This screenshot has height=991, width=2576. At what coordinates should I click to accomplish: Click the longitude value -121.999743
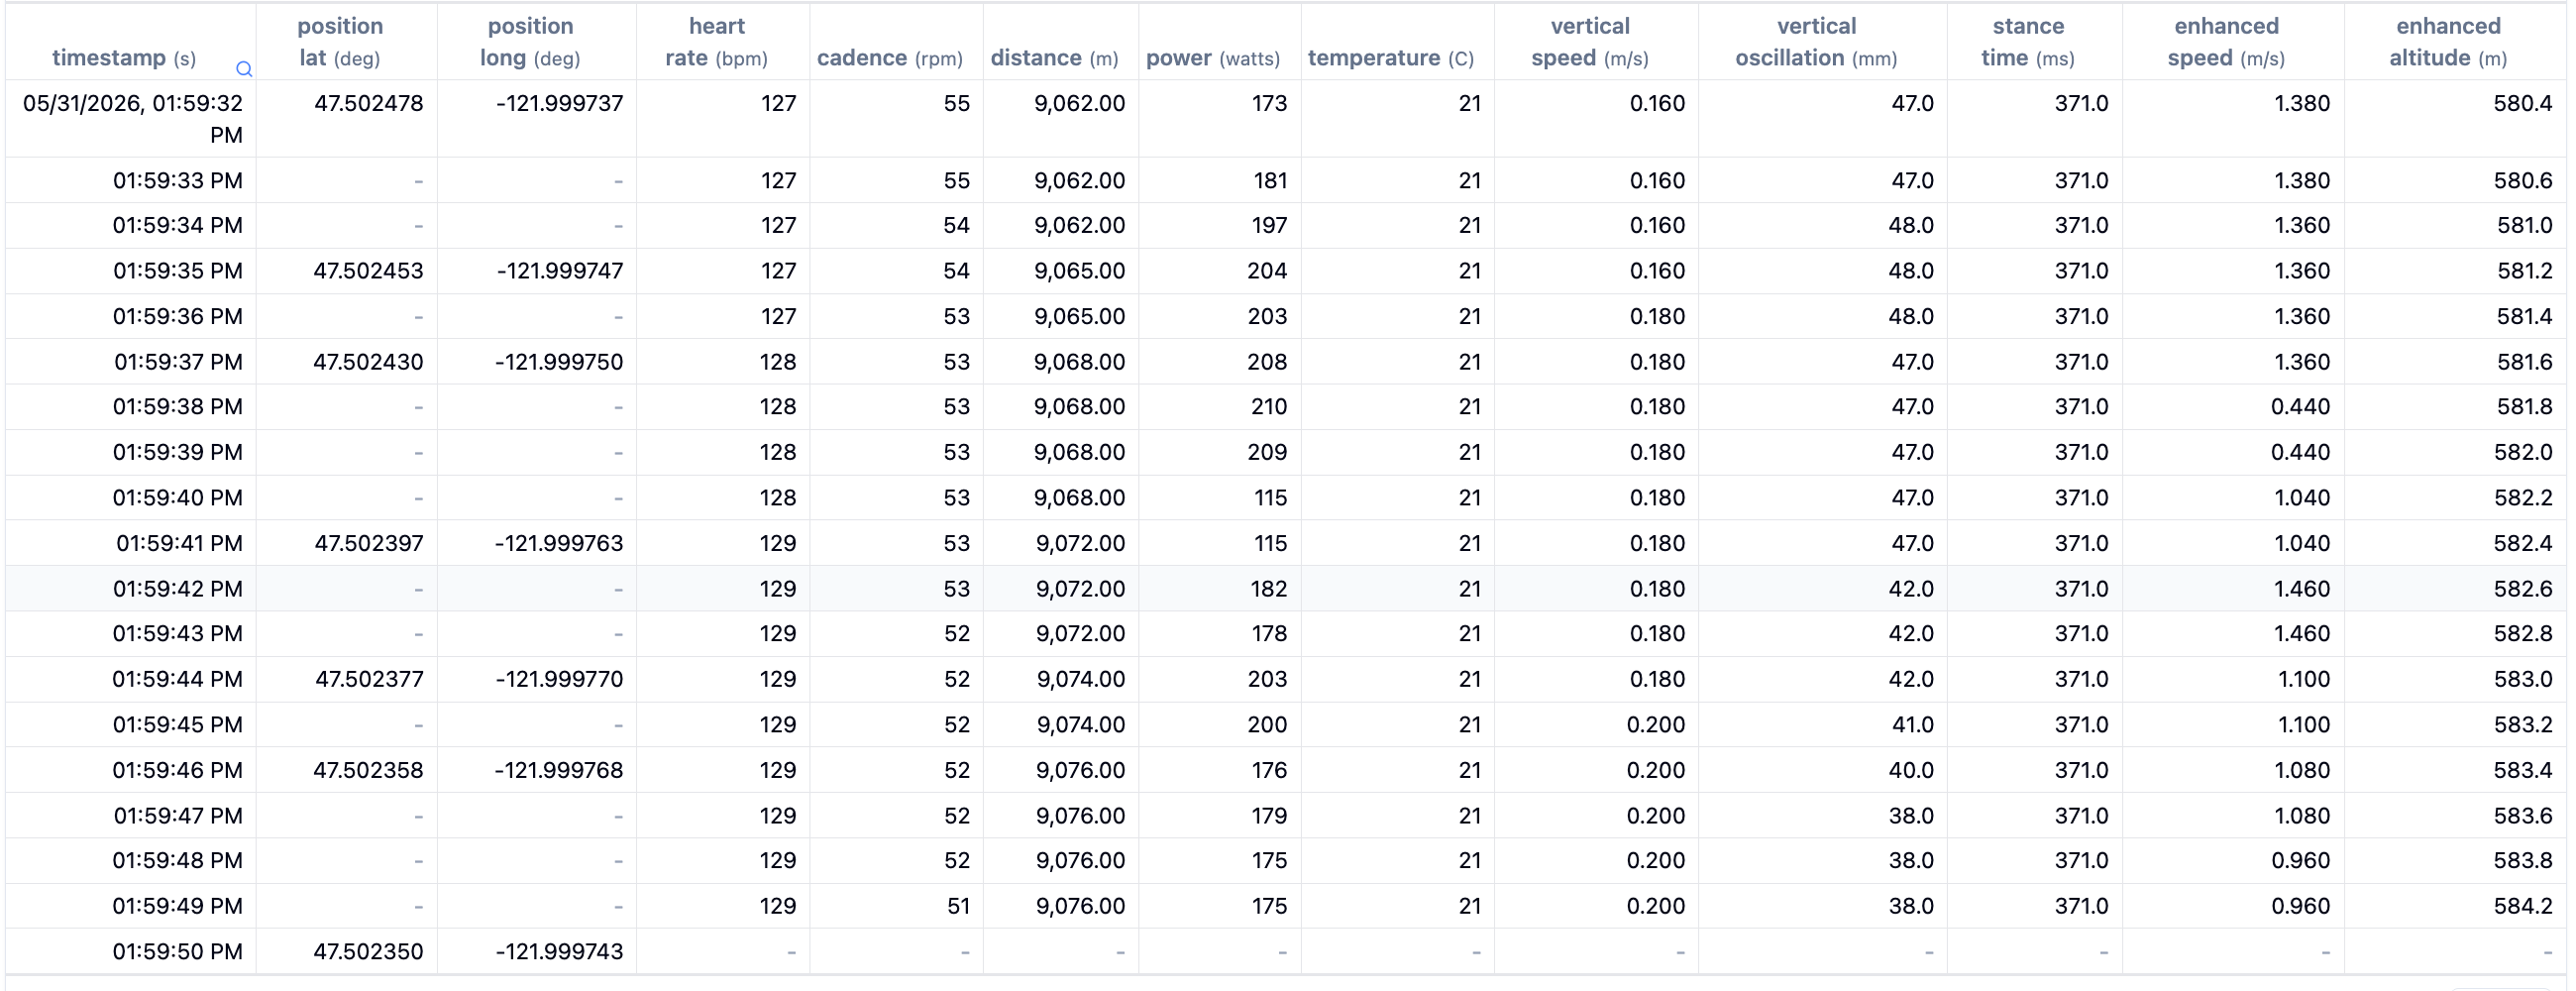[559, 951]
